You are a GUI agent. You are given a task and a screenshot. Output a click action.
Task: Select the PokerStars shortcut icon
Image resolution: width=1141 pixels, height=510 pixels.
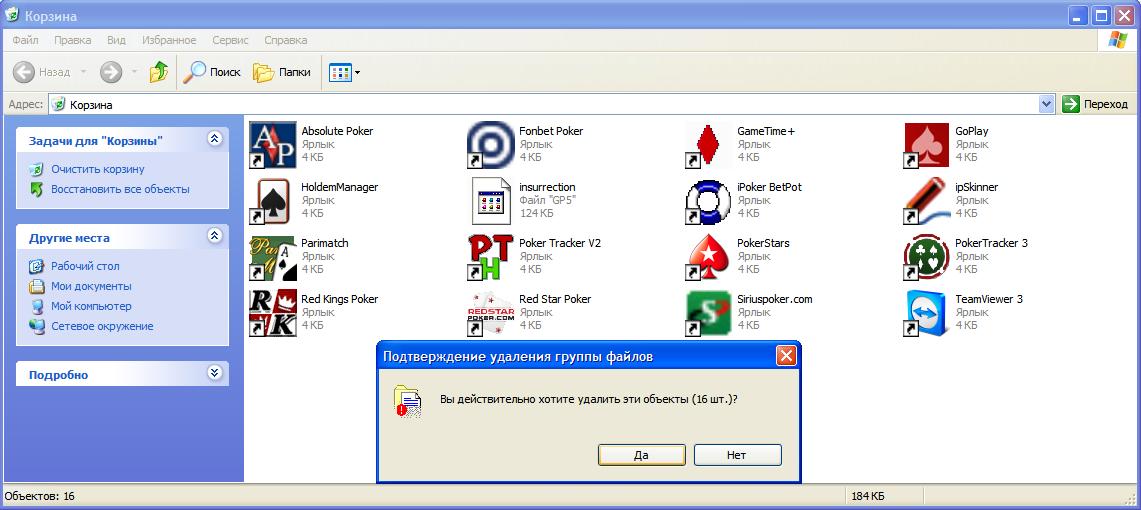(x=708, y=257)
